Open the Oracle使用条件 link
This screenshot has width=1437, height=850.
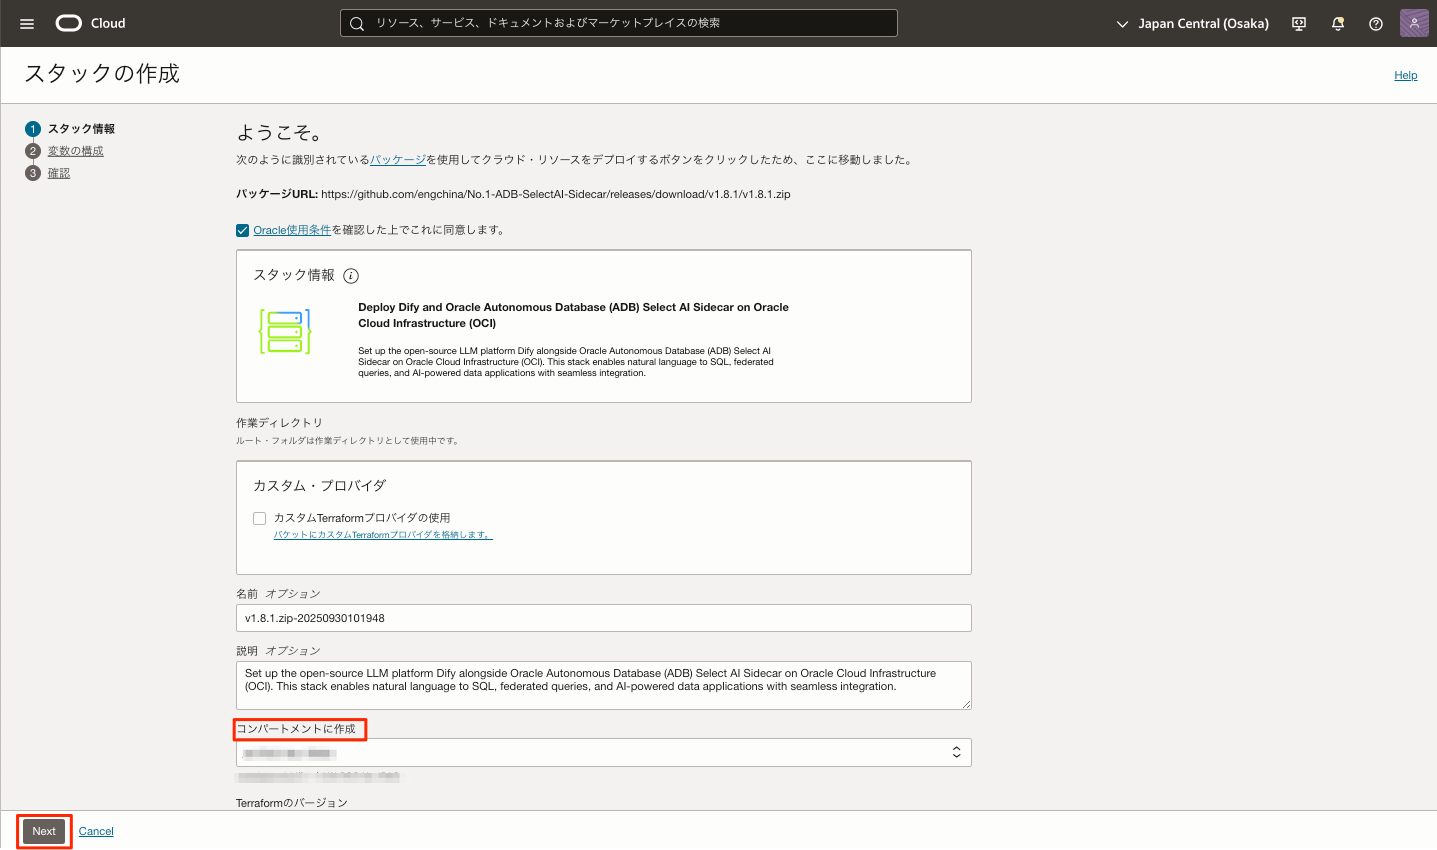pos(292,230)
